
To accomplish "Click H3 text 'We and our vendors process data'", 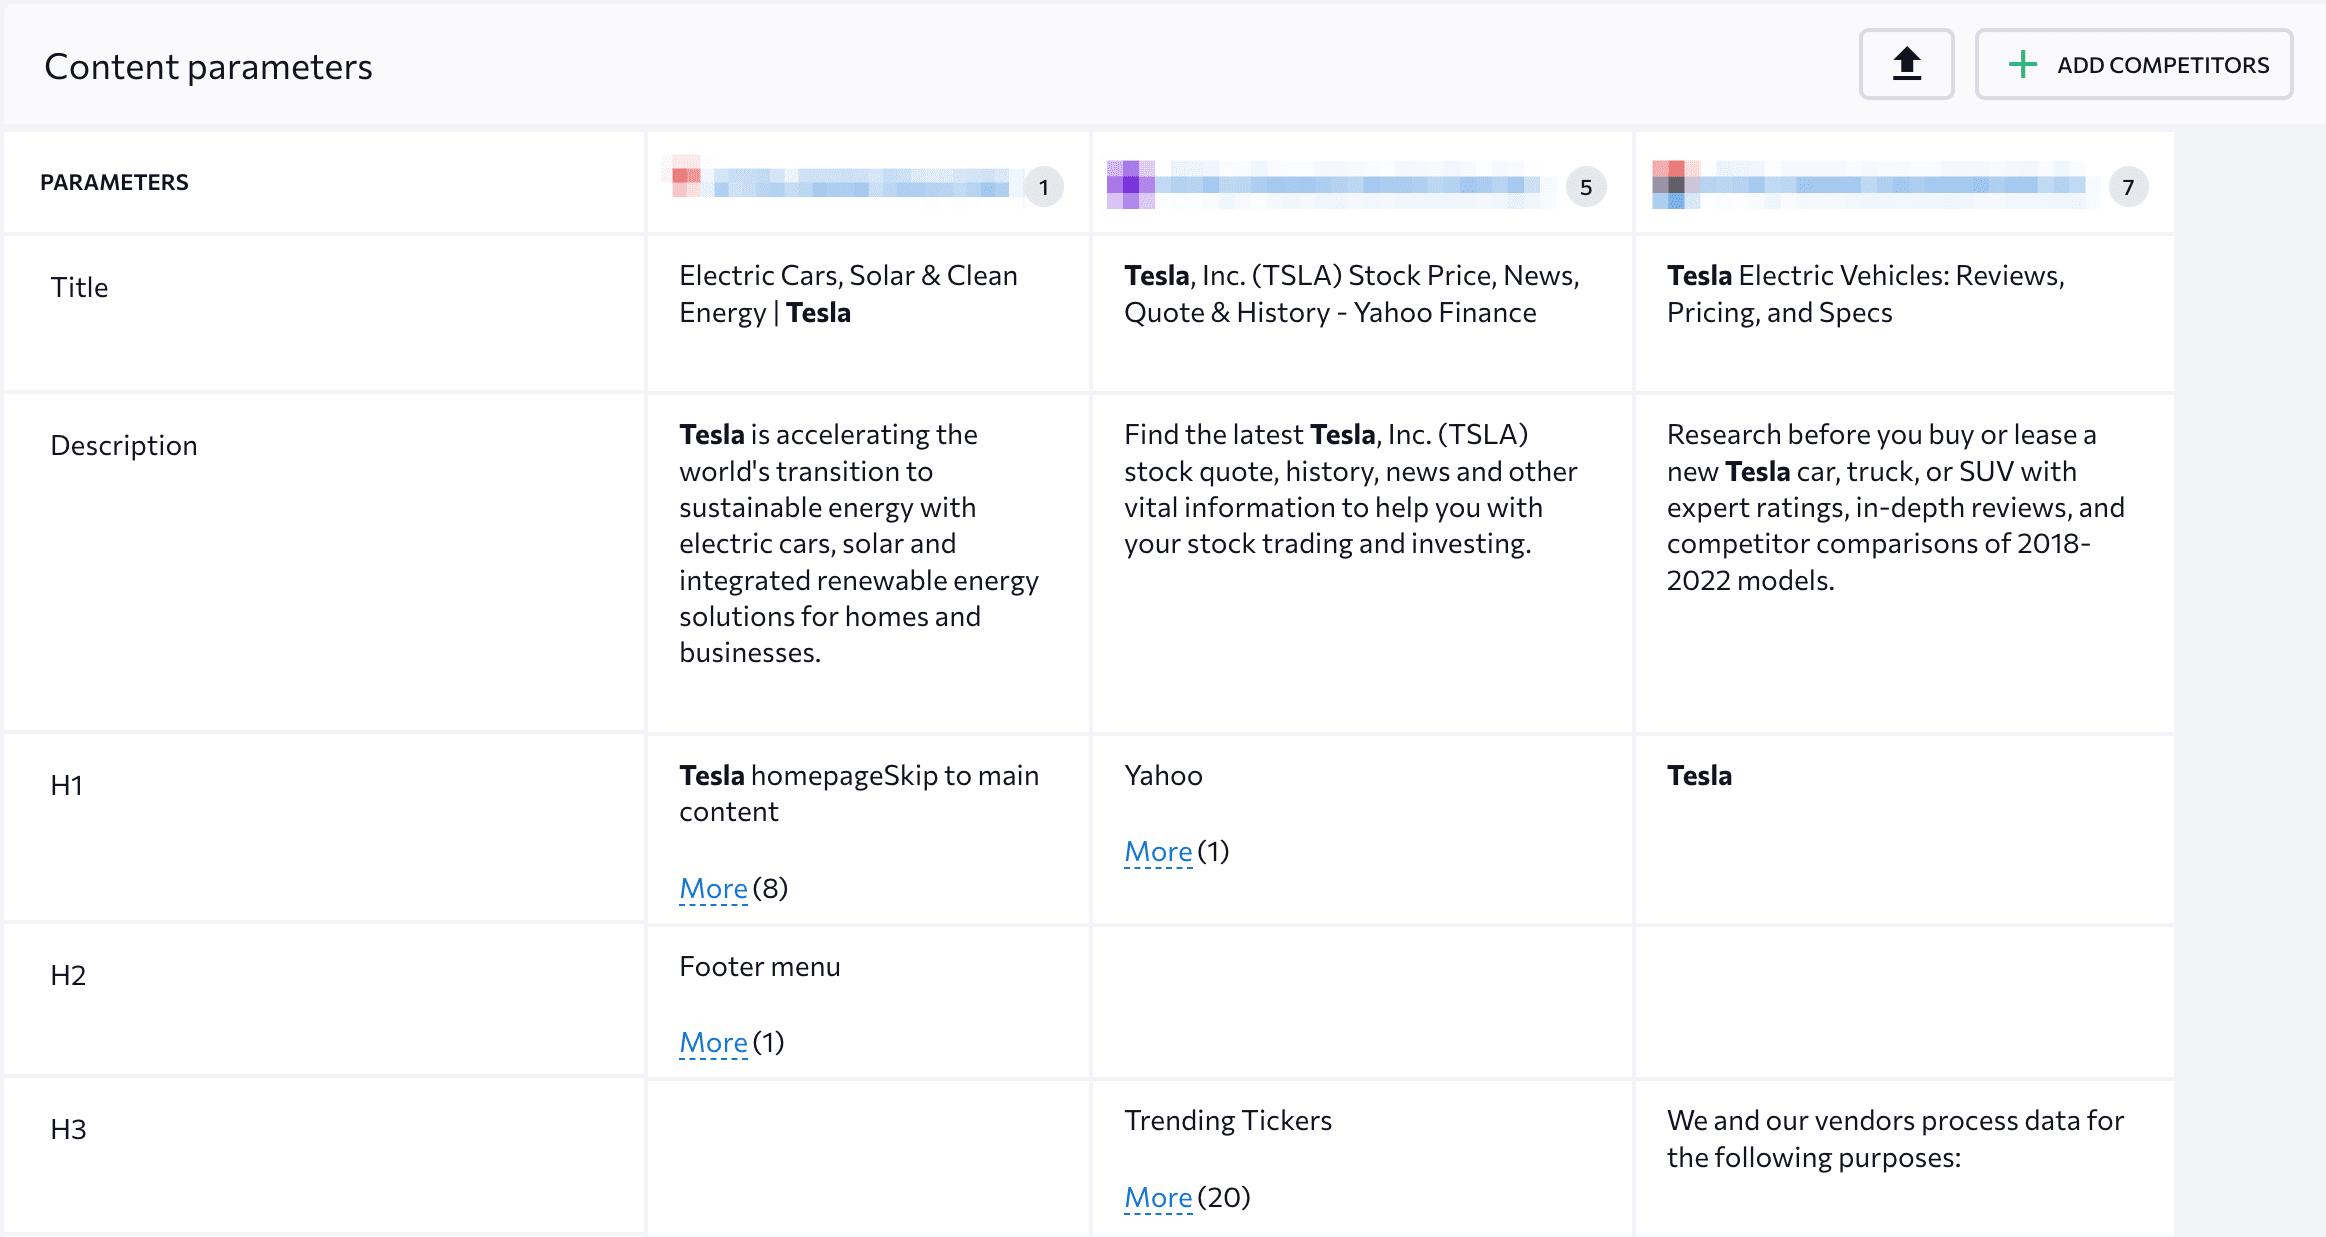I will (x=1895, y=1139).
